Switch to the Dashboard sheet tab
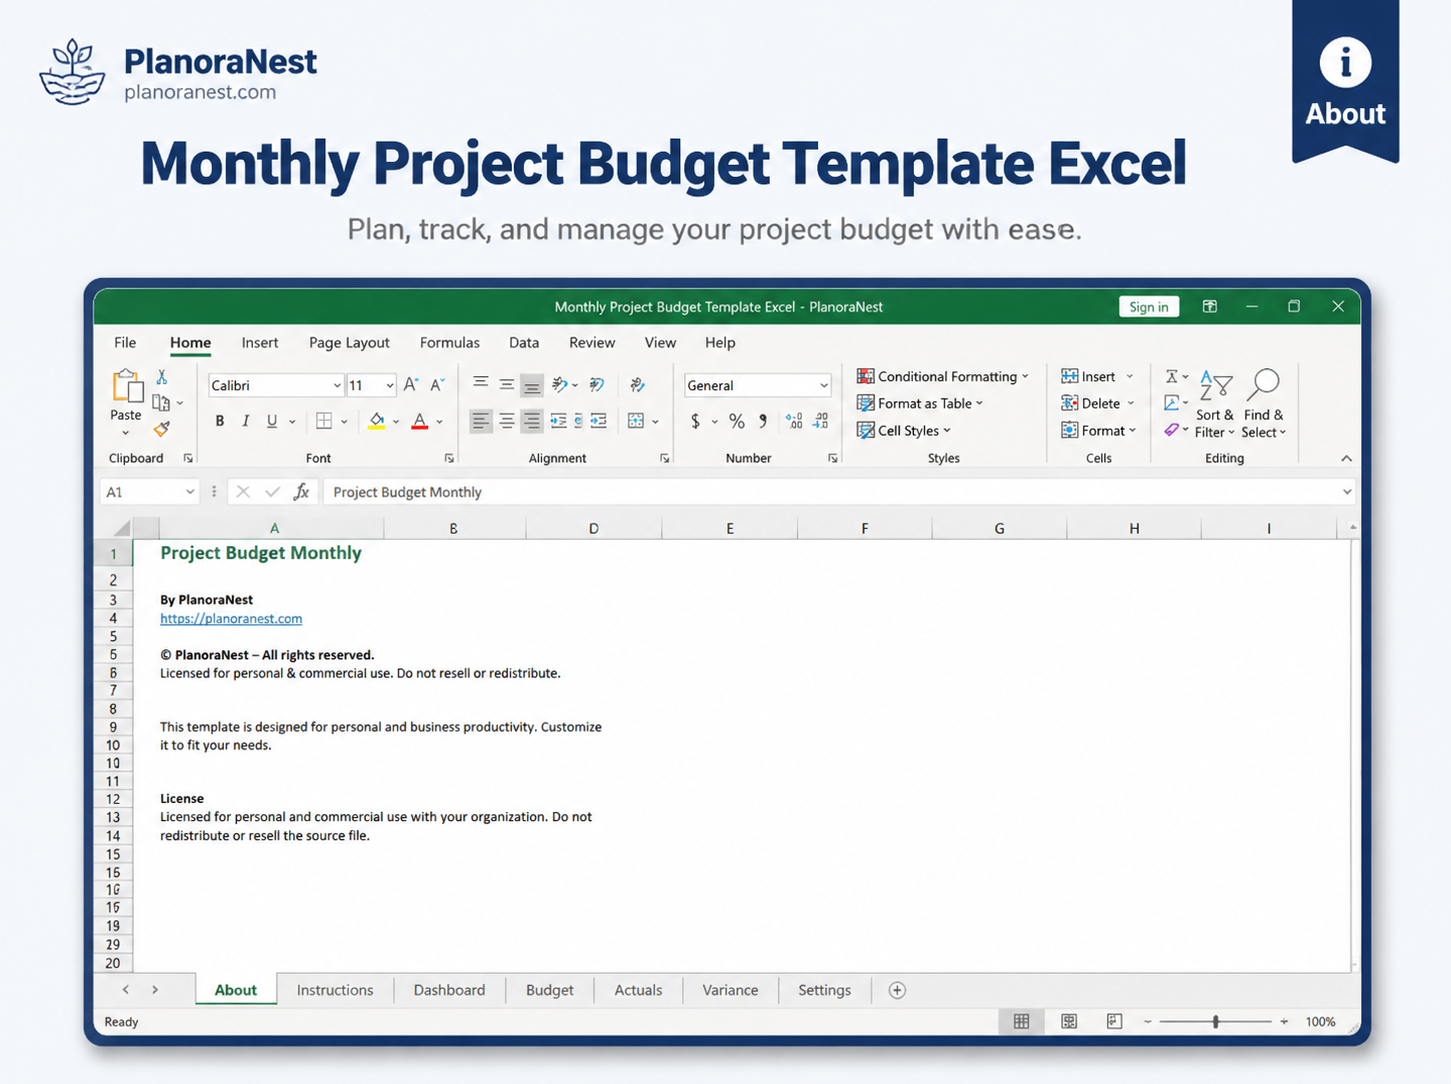 pyautogui.click(x=450, y=990)
